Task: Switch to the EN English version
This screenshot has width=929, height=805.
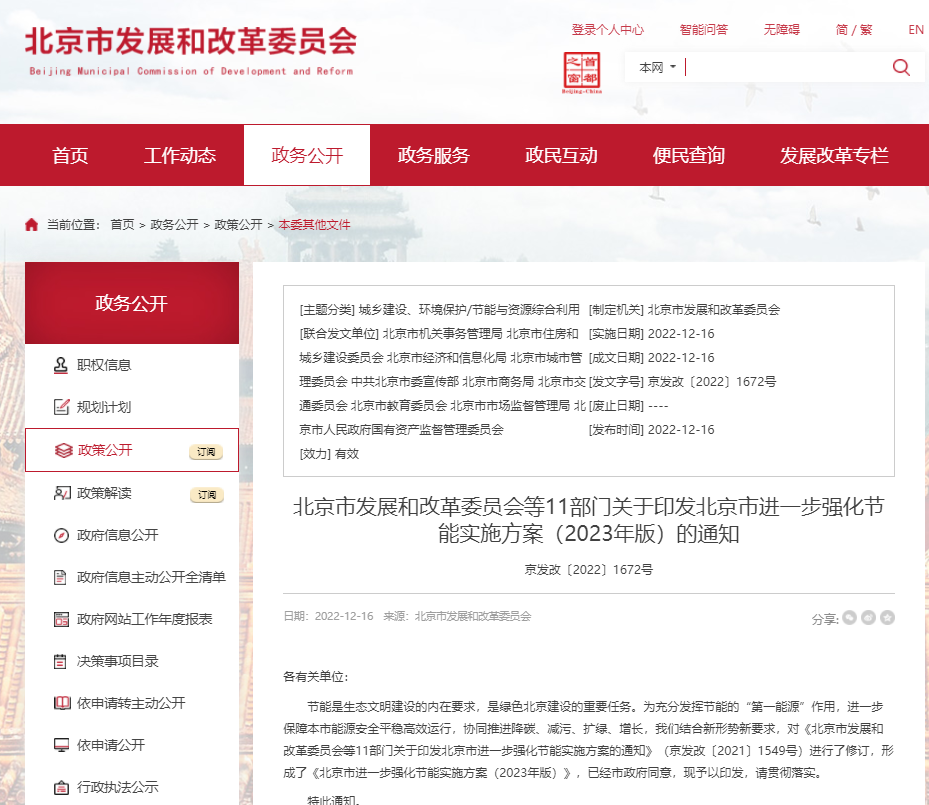Action: tap(916, 30)
